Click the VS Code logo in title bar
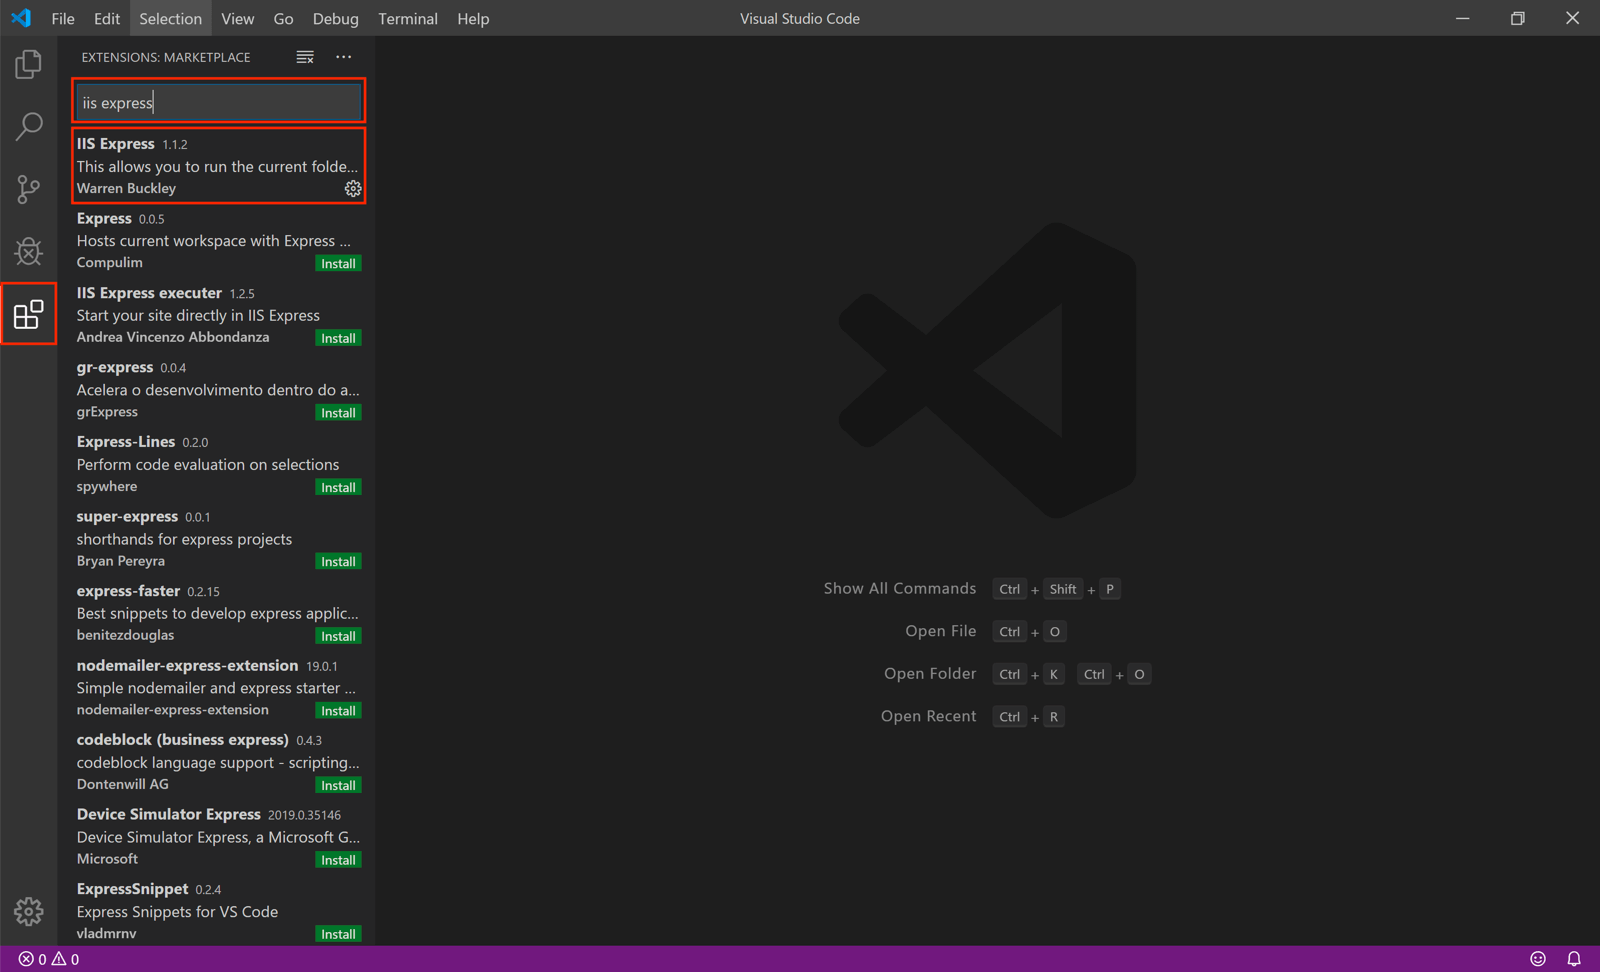This screenshot has width=1600, height=972. point(21,18)
